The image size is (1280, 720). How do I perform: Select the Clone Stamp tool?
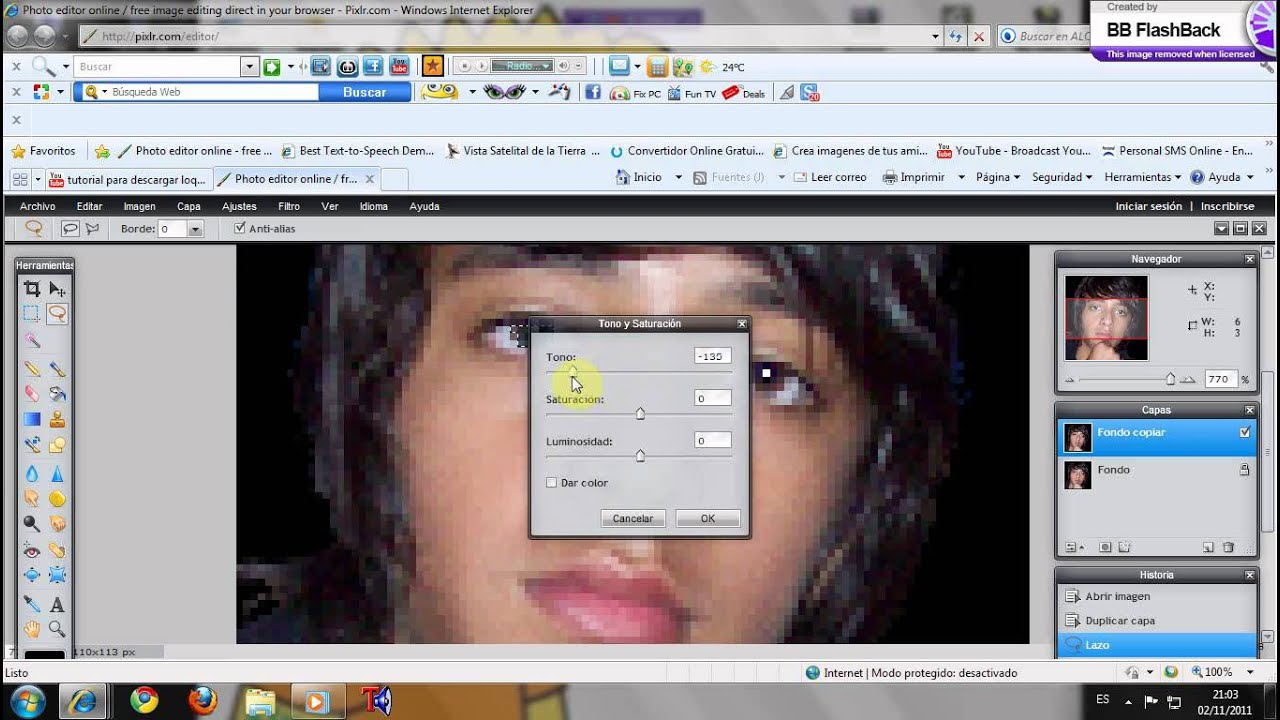[57, 420]
